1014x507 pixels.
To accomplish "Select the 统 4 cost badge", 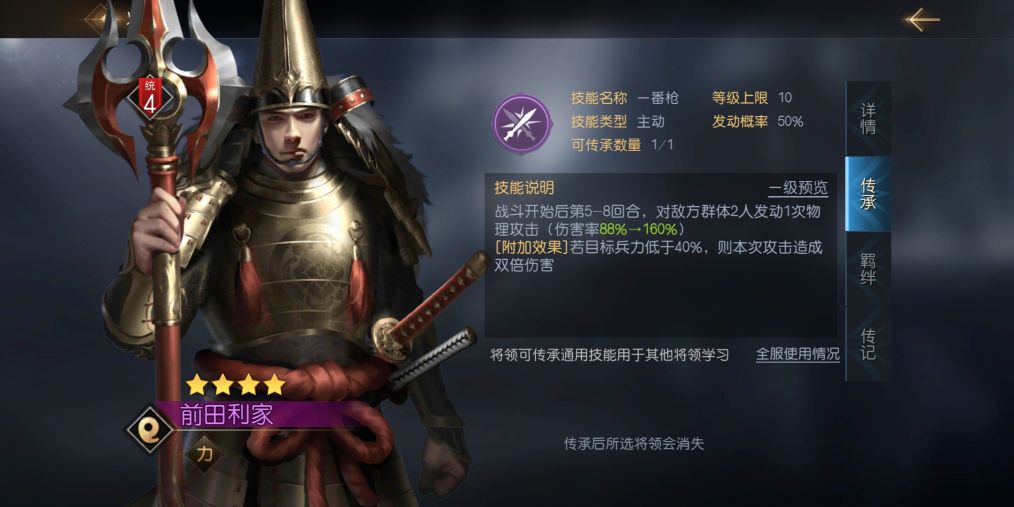I will click(150, 98).
